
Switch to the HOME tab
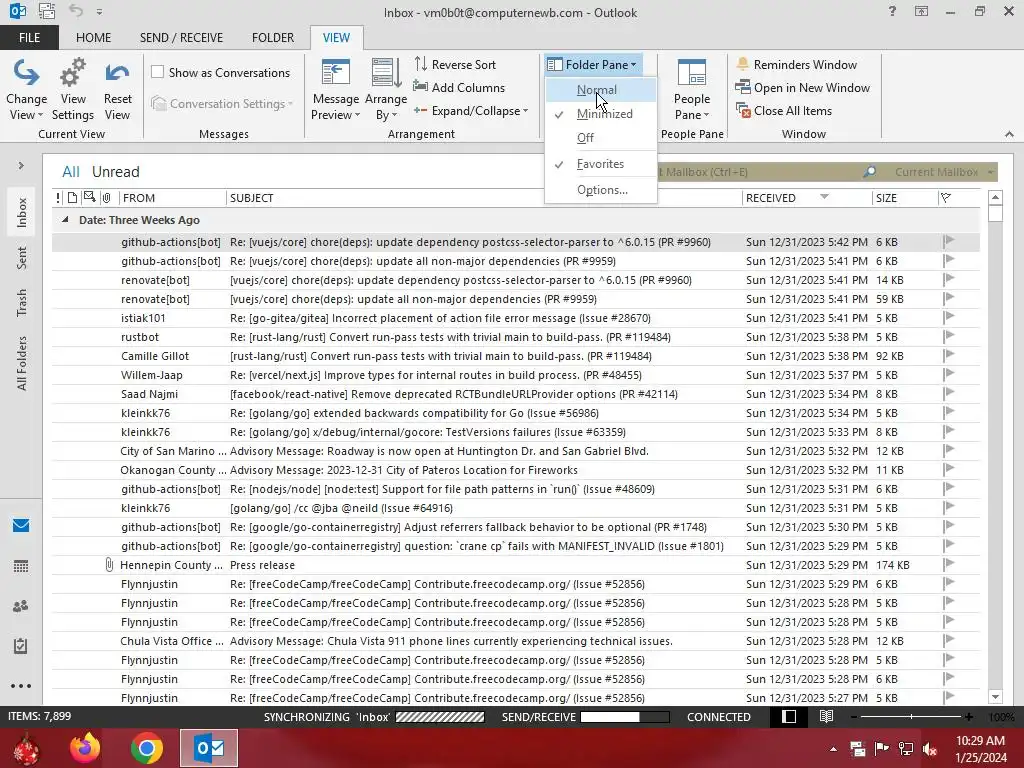93,38
